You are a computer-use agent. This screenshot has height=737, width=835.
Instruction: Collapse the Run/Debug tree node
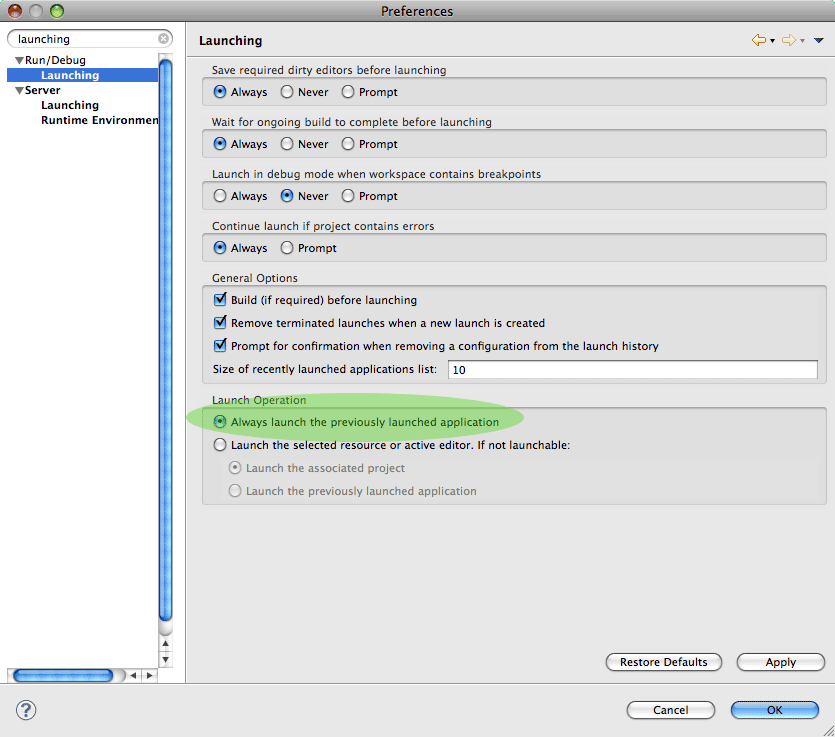pos(19,60)
